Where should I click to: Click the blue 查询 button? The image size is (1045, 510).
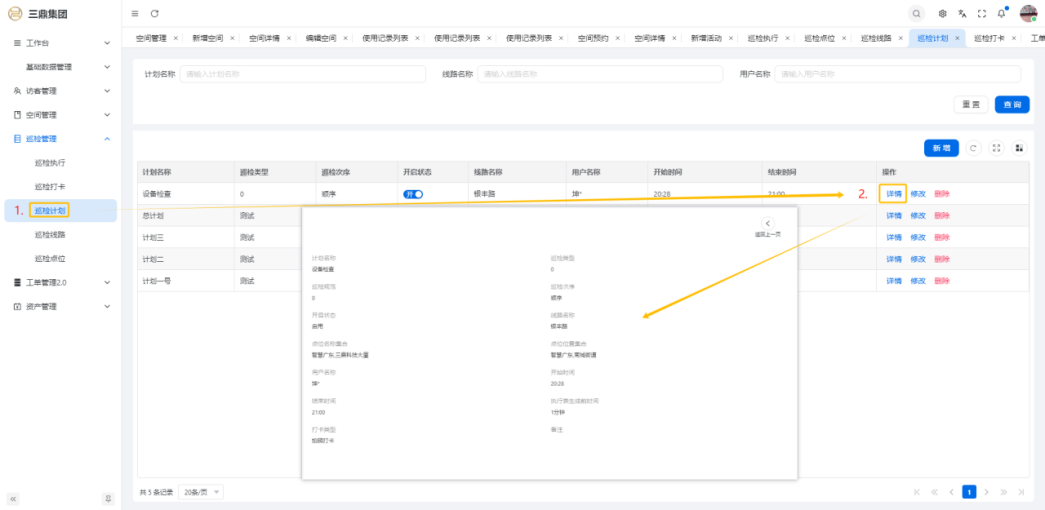click(x=1012, y=104)
